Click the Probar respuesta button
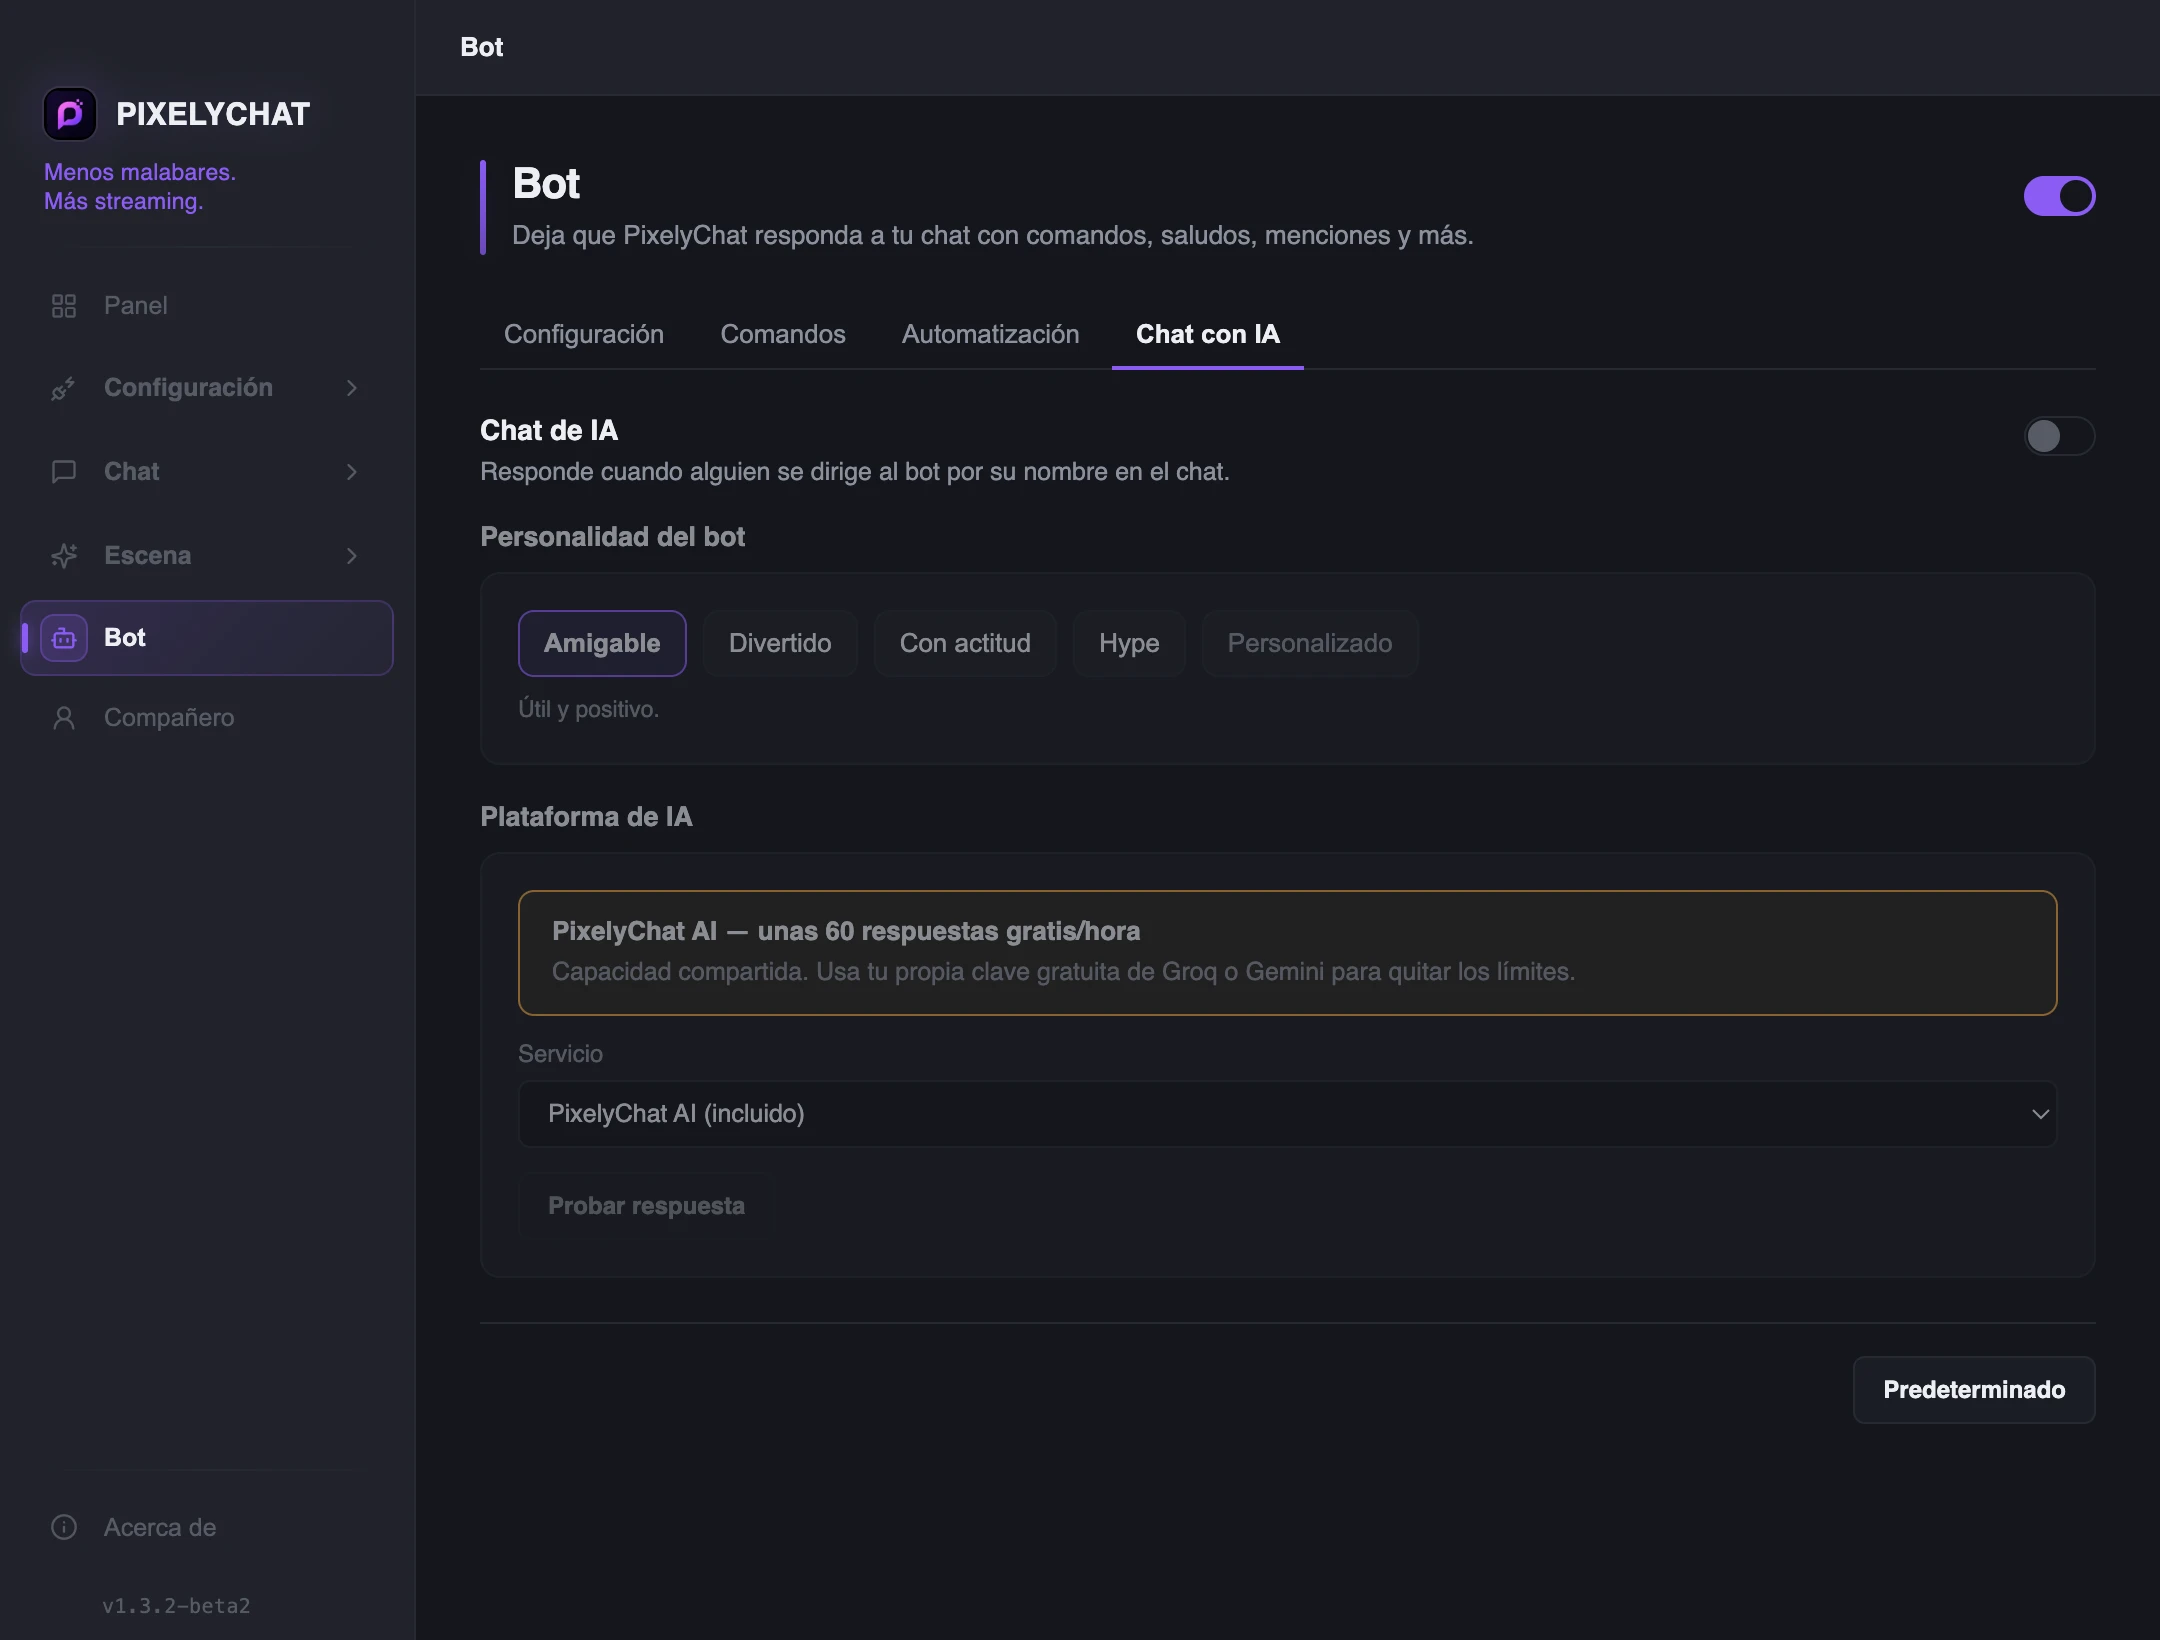This screenshot has height=1640, width=2160. pos(646,1206)
